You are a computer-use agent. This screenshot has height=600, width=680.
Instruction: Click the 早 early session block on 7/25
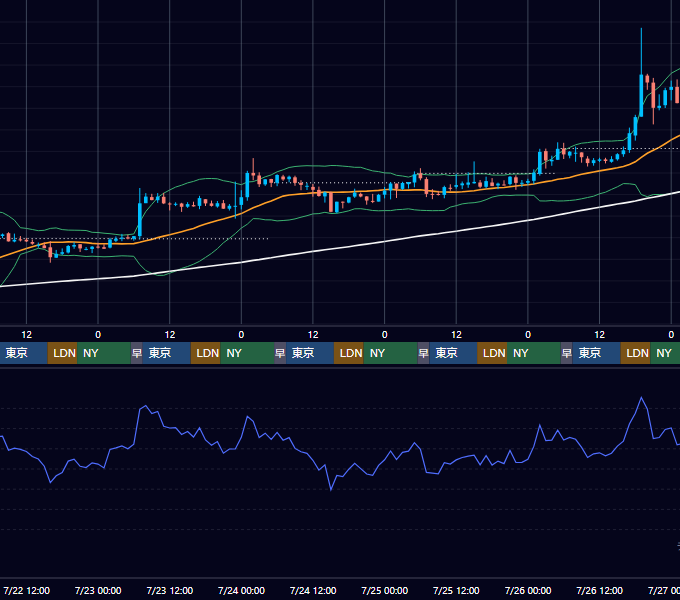[423, 353]
